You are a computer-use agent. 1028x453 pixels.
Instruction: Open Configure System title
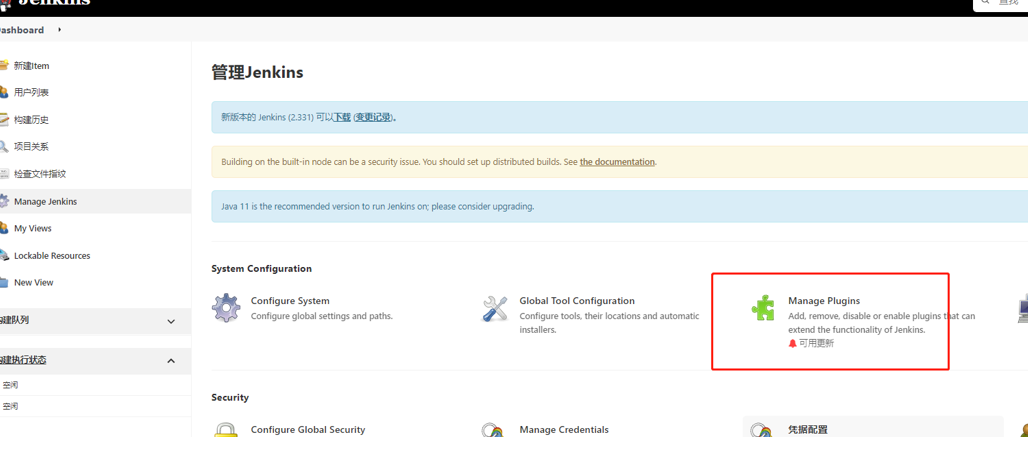click(290, 301)
